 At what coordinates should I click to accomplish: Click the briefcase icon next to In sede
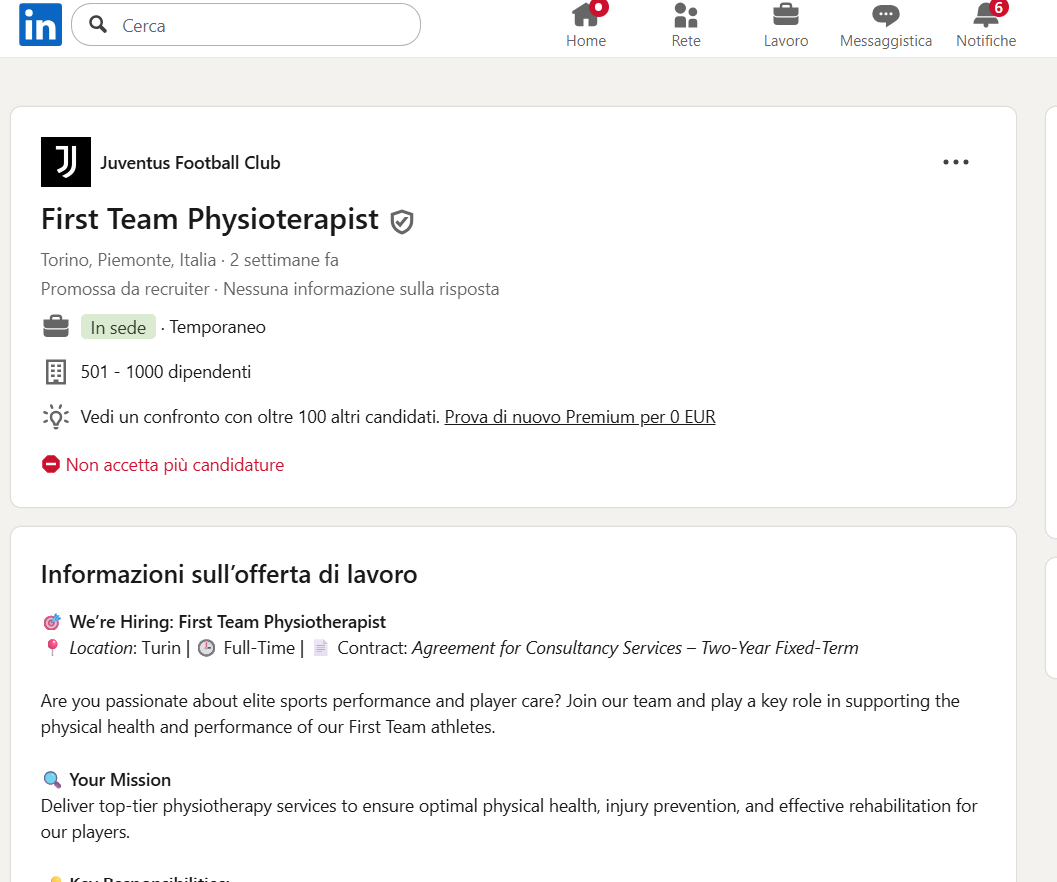56,326
